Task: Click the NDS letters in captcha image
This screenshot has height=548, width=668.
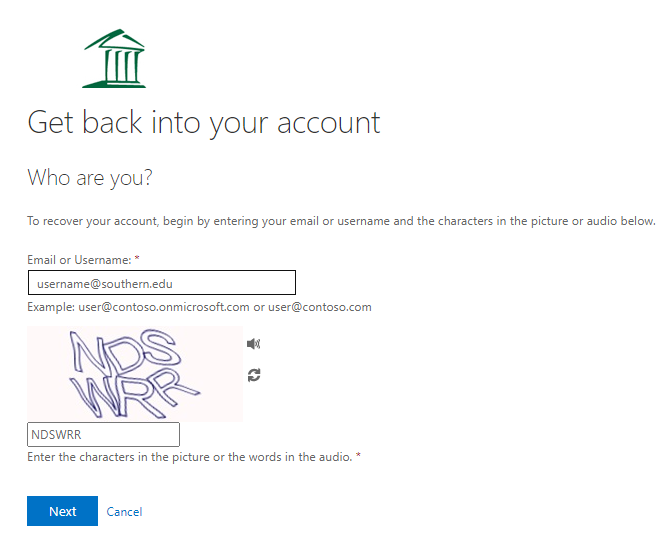Action: (124, 351)
